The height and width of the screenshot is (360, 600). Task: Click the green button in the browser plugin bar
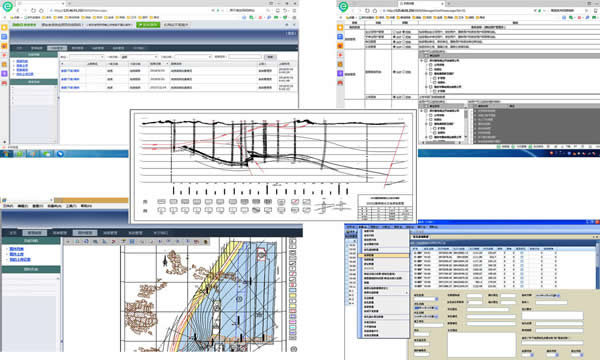click(148, 24)
